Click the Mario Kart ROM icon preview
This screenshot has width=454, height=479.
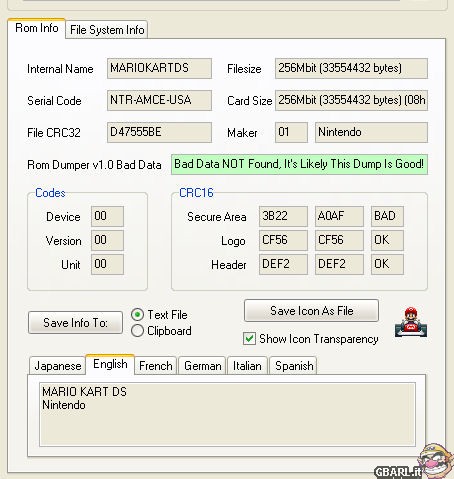[411, 322]
